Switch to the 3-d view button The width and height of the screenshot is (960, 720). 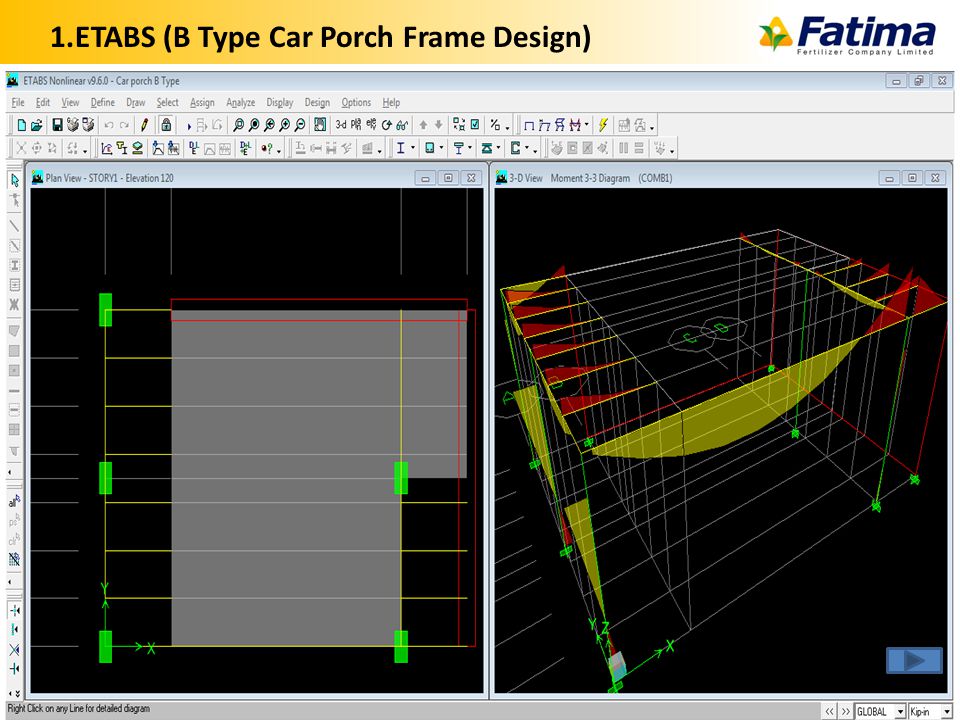coord(340,125)
